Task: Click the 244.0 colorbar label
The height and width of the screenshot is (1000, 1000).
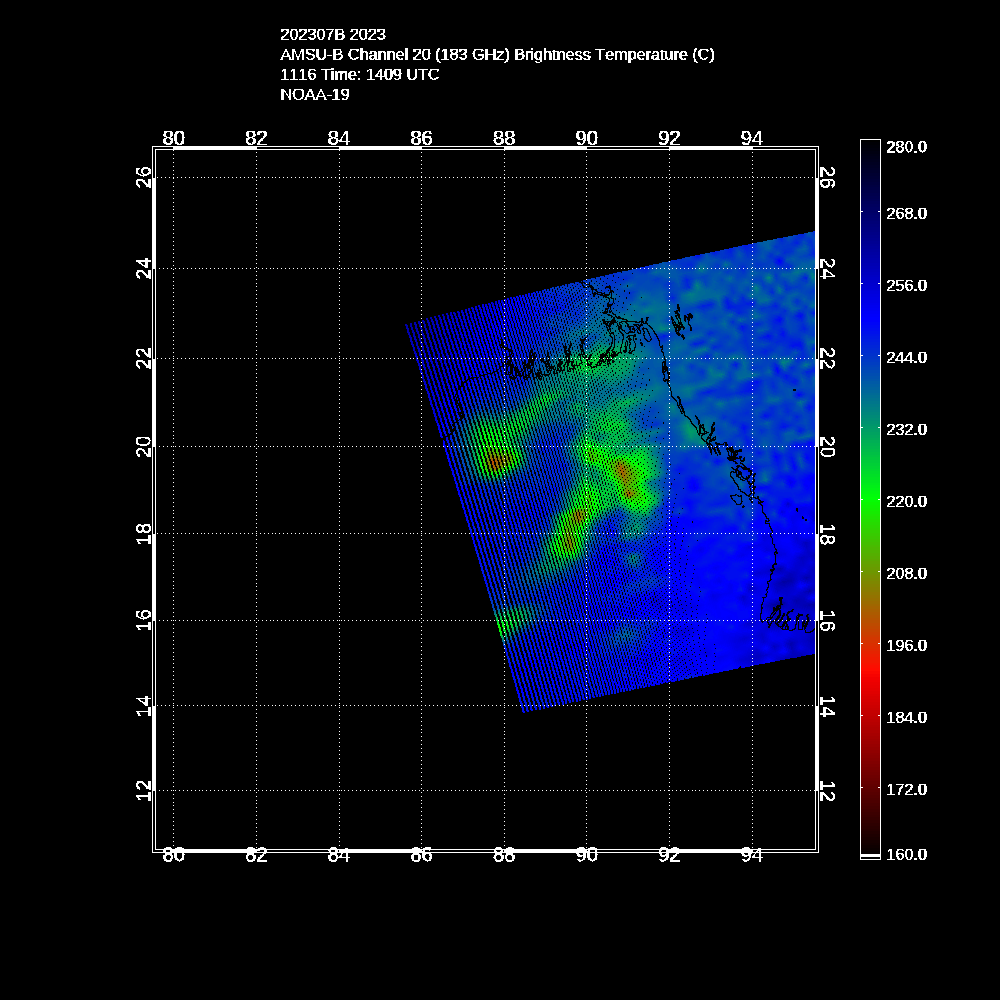Action: [x=906, y=357]
